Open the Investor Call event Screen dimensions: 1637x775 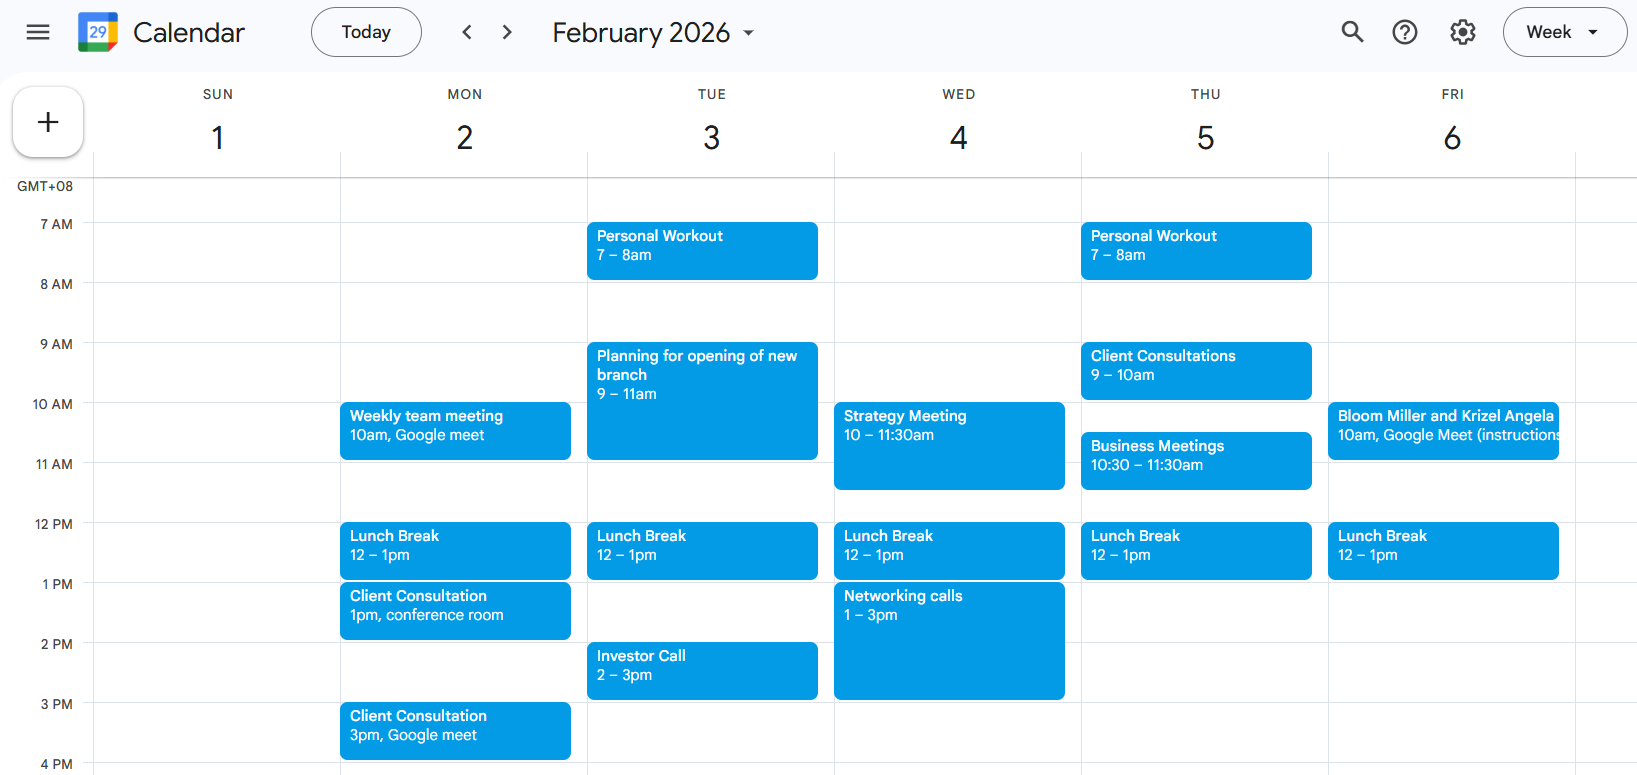point(702,670)
